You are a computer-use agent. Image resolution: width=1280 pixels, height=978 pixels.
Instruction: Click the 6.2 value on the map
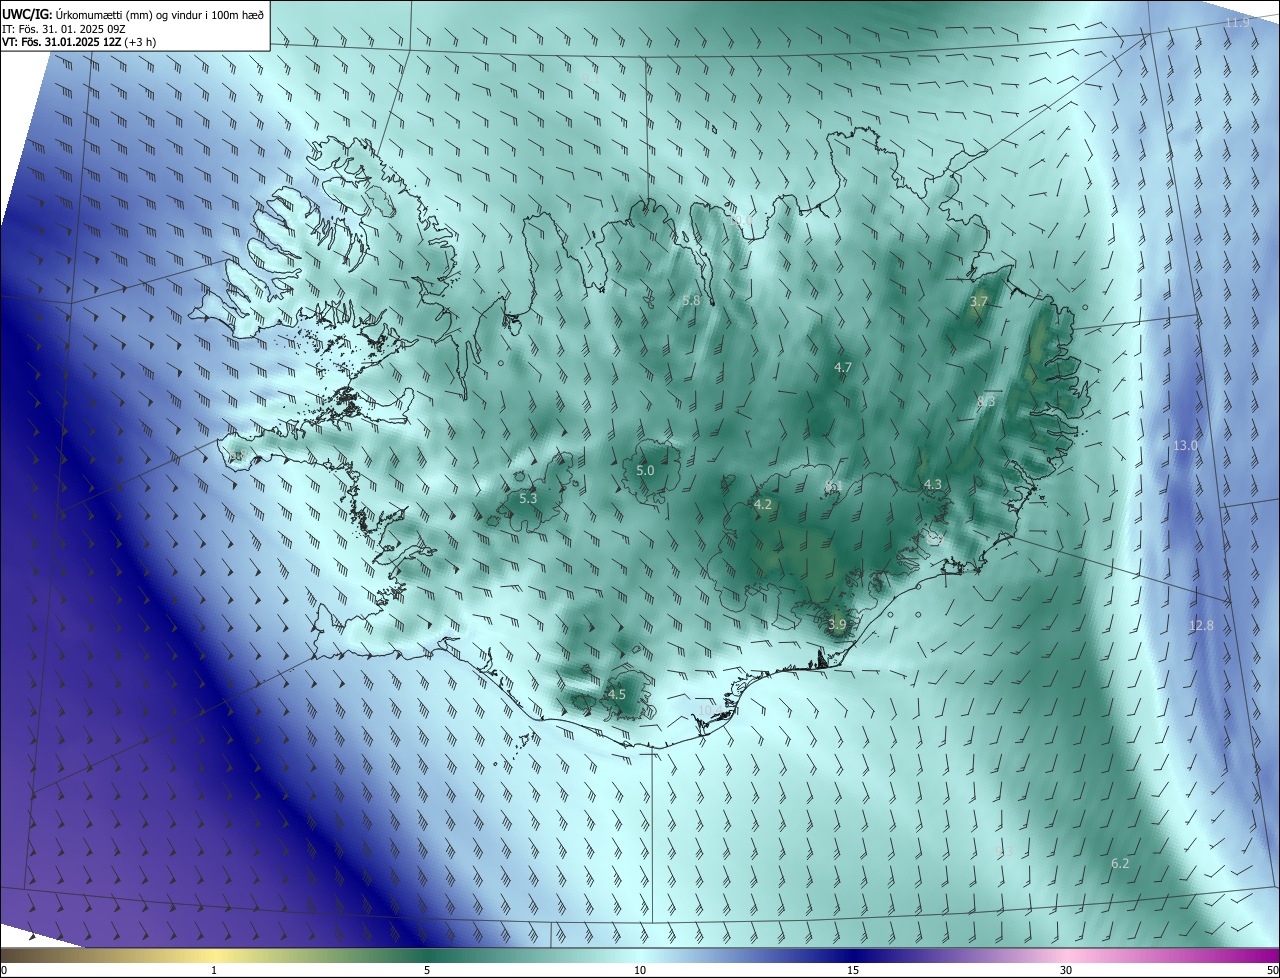1120,863
